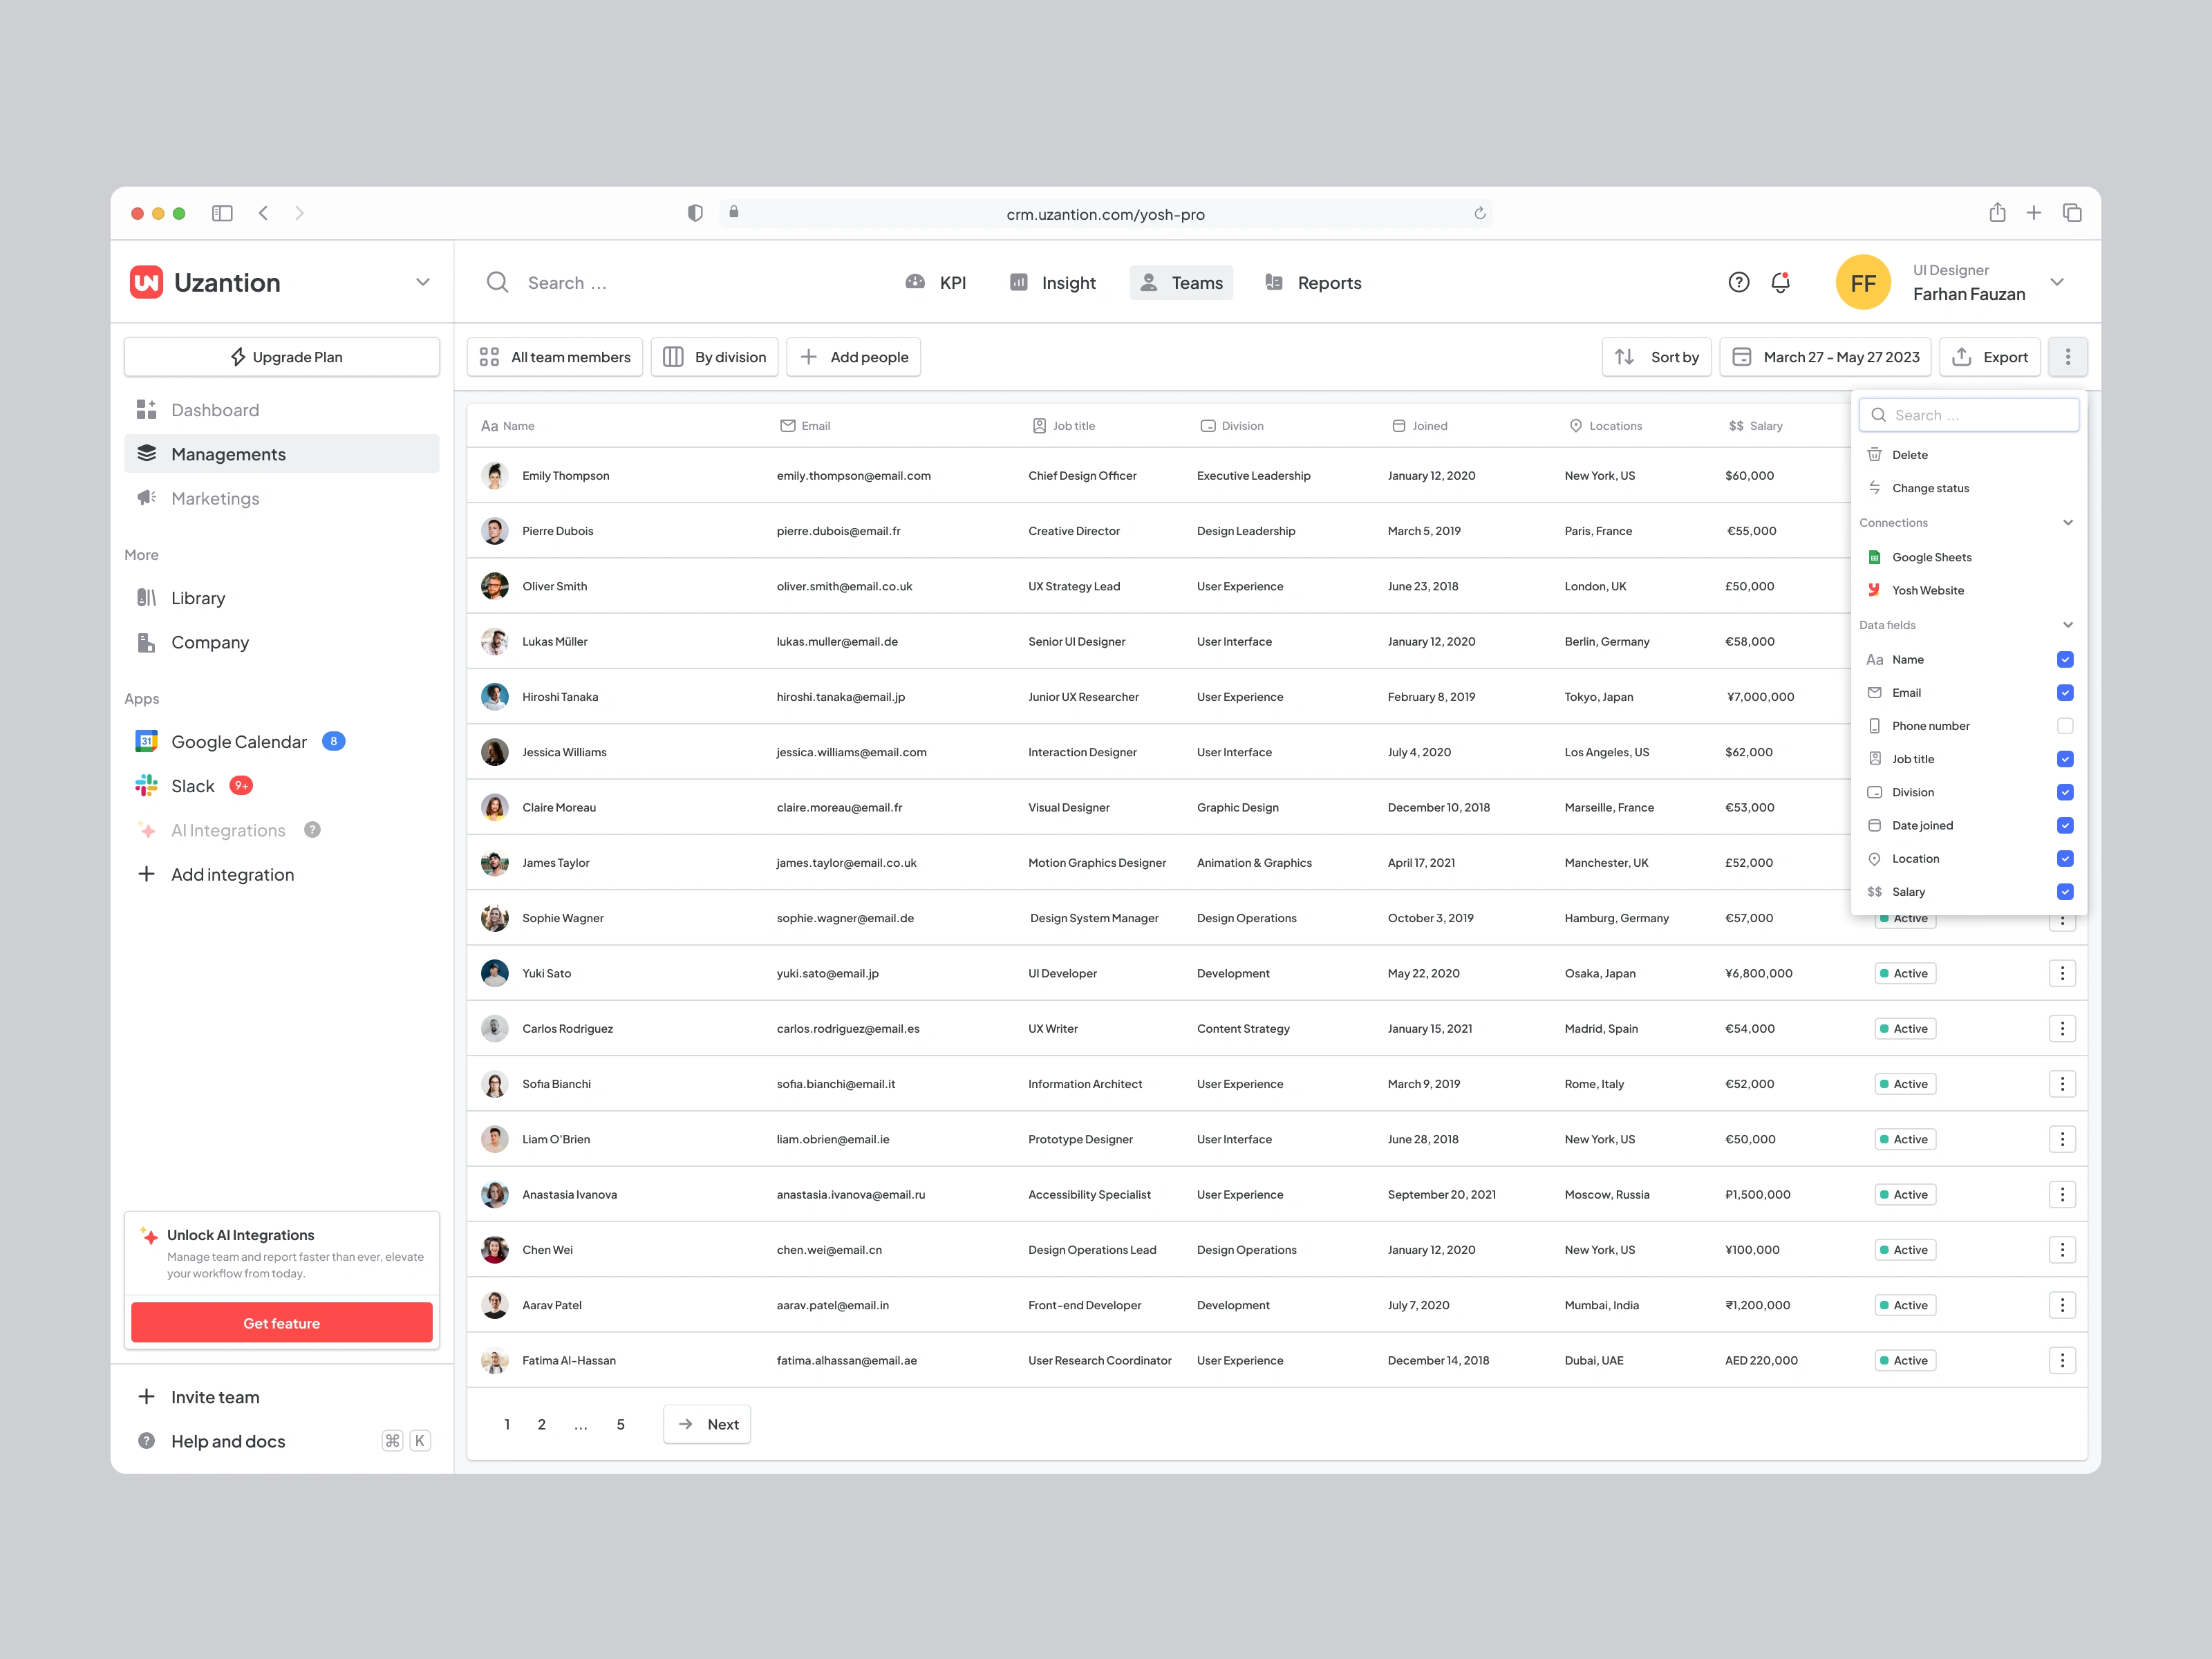Image resolution: width=2212 pixels, height=1659 pixels.
Task: Uncheck the Salary data field checkbox
Action: pyautogui.click(x=2064, y=892)
